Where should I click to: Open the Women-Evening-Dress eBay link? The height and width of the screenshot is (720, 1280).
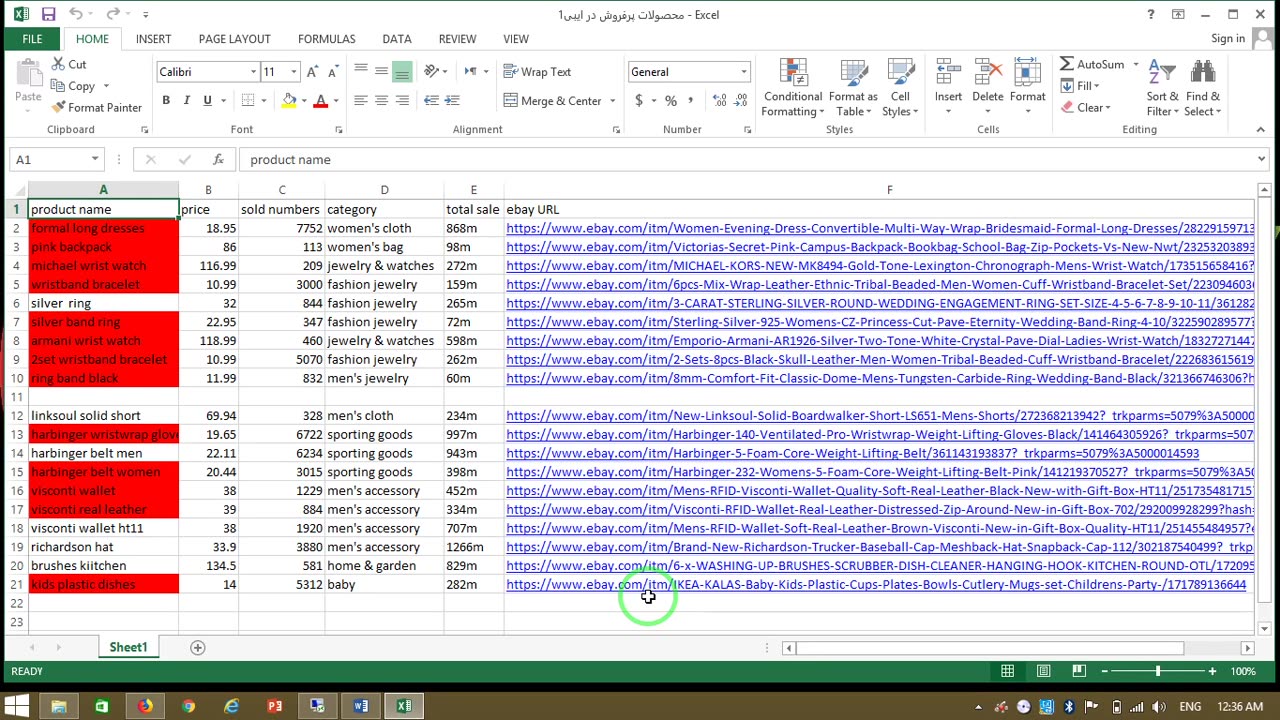point(880,228)
